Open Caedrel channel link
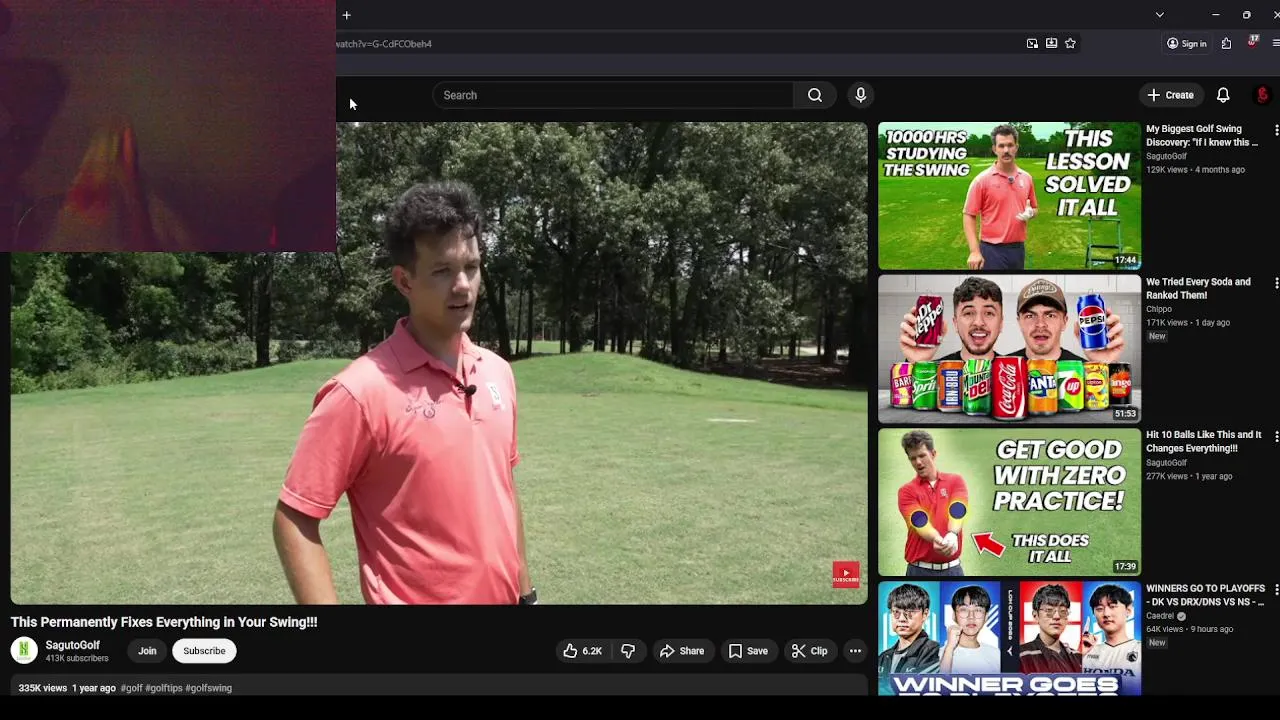The height and width of the screenshot is (720, 1280). 1160,616
